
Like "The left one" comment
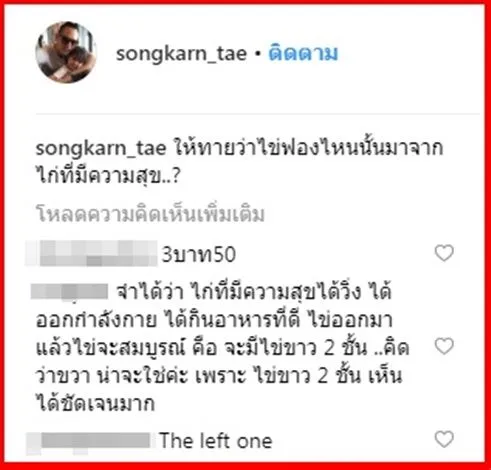point(444,439)
